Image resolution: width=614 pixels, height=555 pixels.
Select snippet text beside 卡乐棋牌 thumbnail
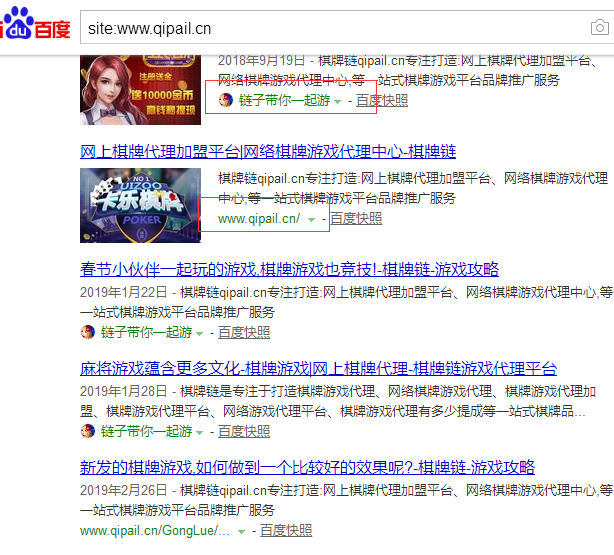[x=413, y=188]
